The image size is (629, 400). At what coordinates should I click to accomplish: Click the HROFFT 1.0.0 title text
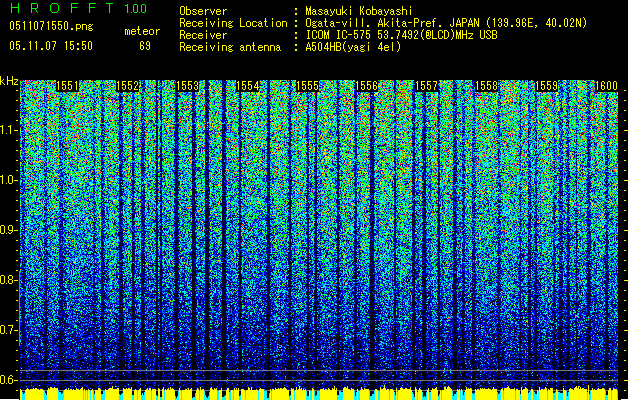(x=79, y=8)
